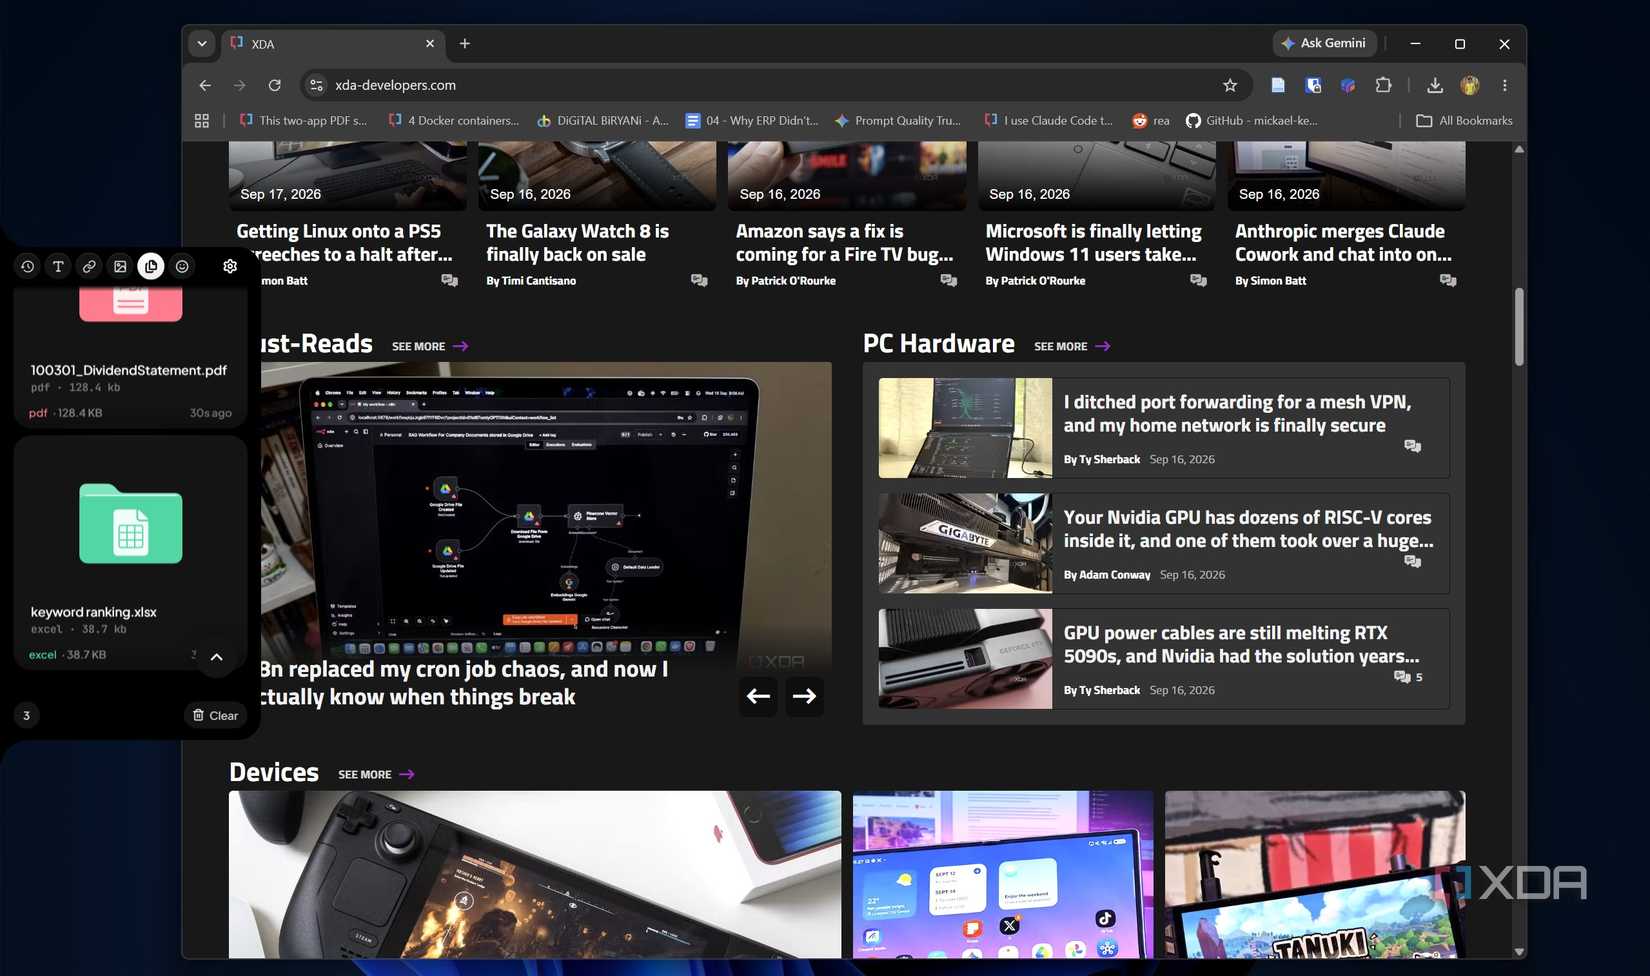Go back to the previous page
This screenshot has width=1650, height=976.
tap(205, 85)
